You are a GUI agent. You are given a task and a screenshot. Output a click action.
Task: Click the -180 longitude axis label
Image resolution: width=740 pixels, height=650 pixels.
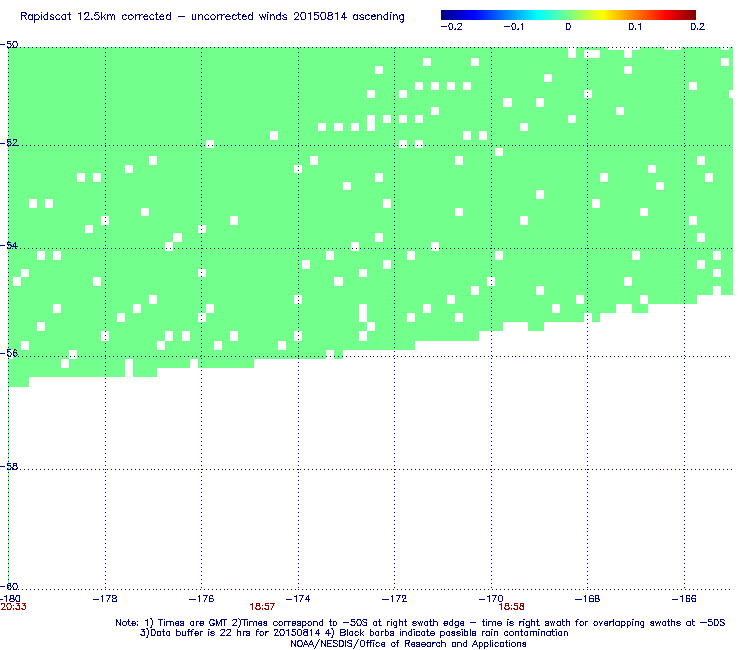click(x=10, y=599)
